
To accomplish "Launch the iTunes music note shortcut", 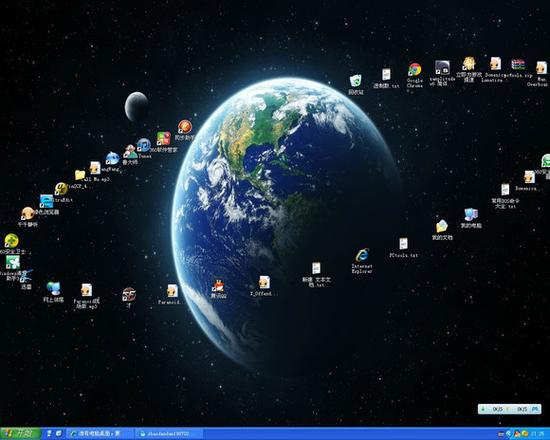I will coord(143,145).
